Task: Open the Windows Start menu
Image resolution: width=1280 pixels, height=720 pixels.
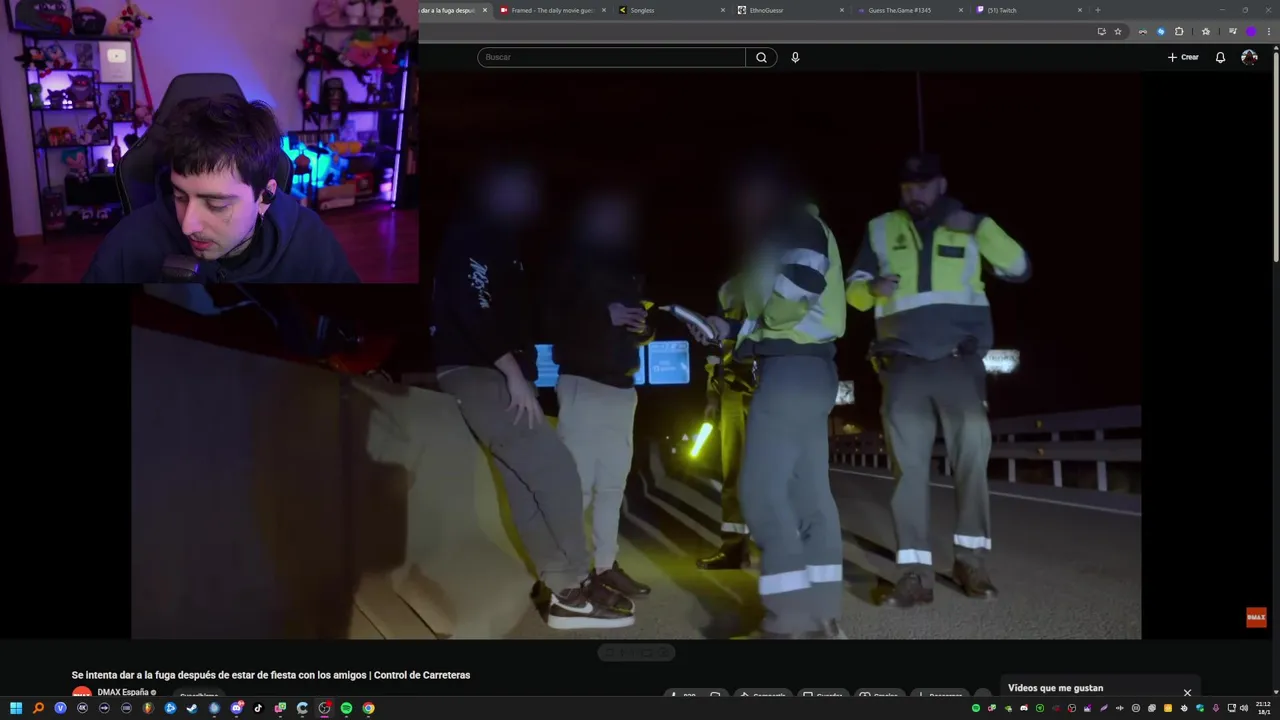Action: (x=16, y=708)
